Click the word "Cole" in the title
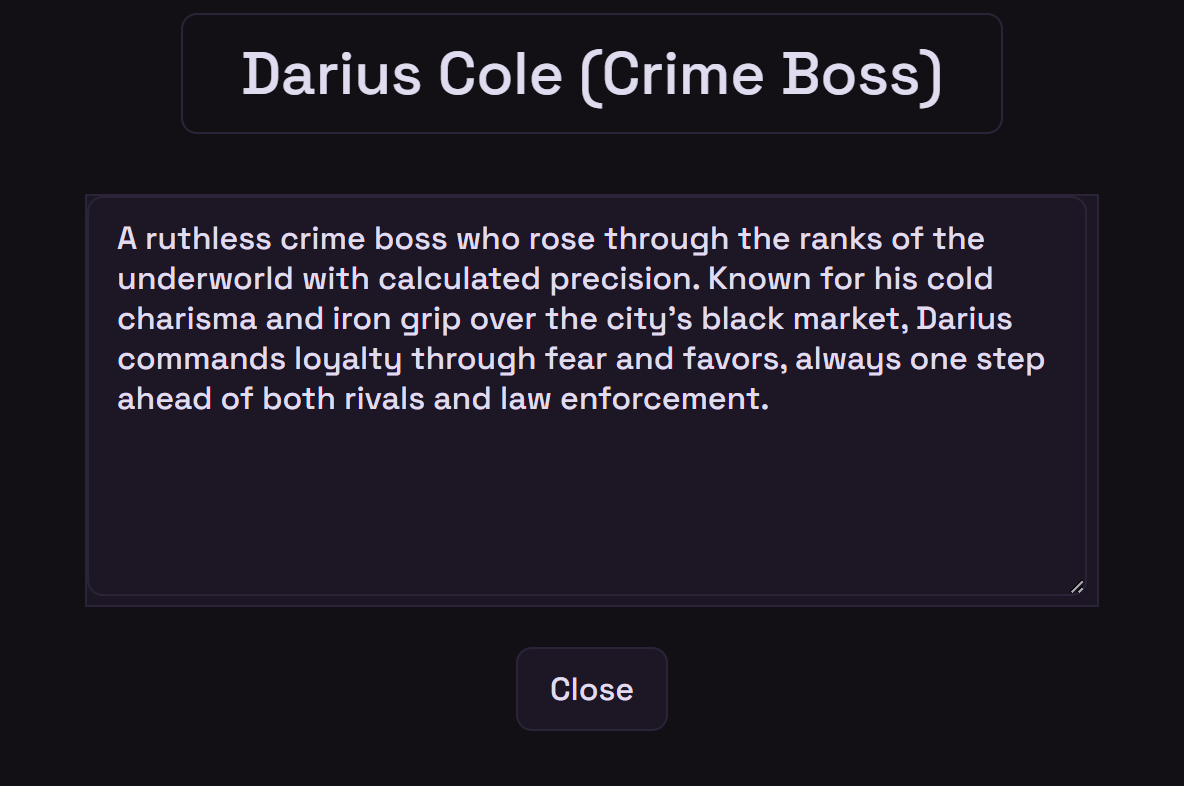This screenshot has width=1184, height=786. click(x=501, y=74)
